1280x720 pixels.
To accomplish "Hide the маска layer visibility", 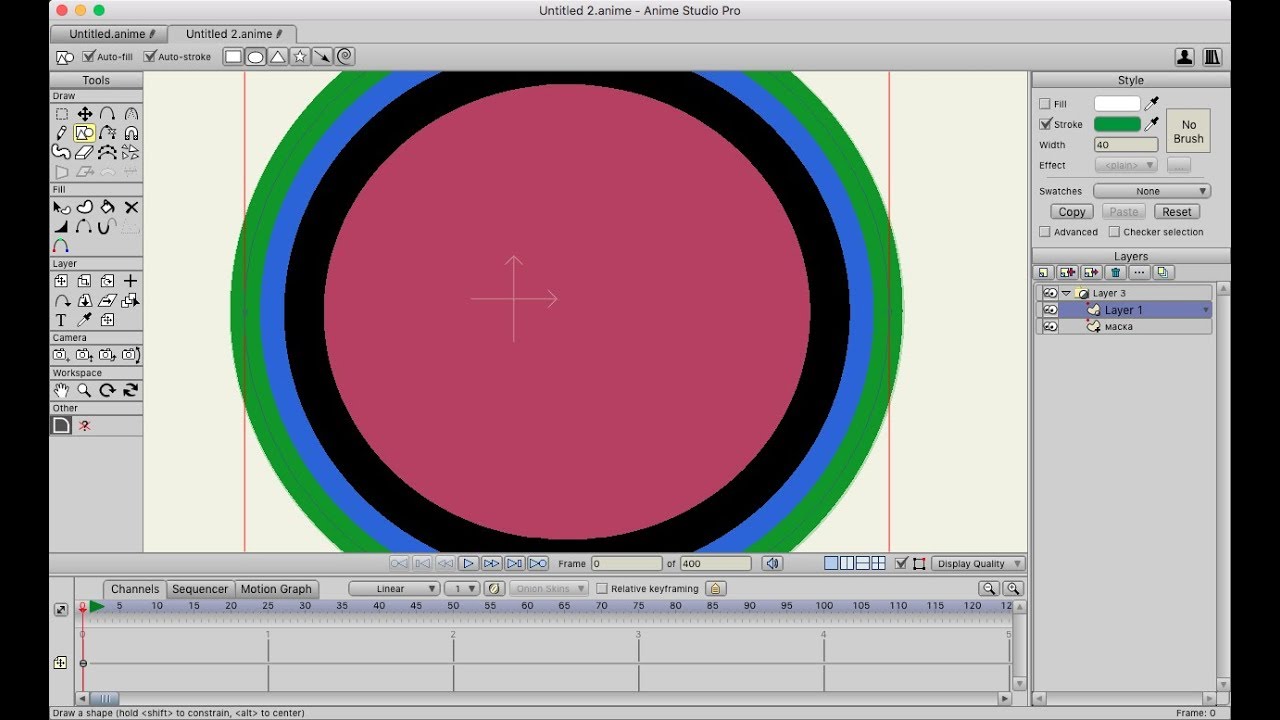I will point(1050,327).
